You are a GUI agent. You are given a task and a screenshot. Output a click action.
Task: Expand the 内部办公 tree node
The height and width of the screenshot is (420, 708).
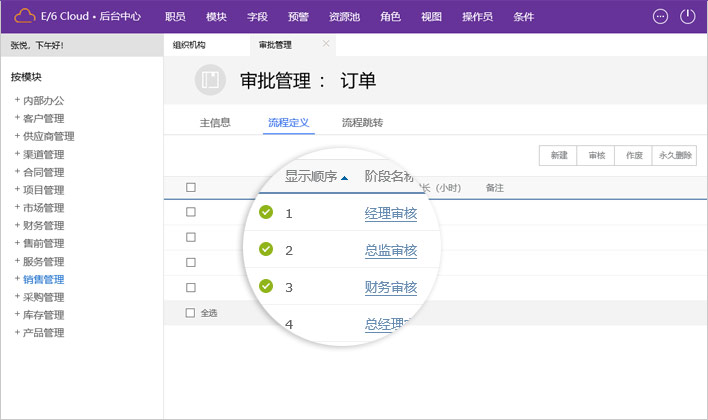point(17,100)
